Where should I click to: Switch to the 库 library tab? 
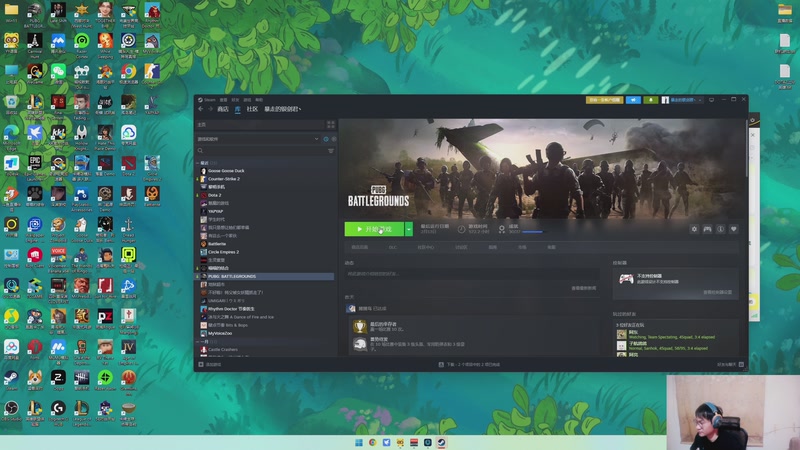[238, 109]
